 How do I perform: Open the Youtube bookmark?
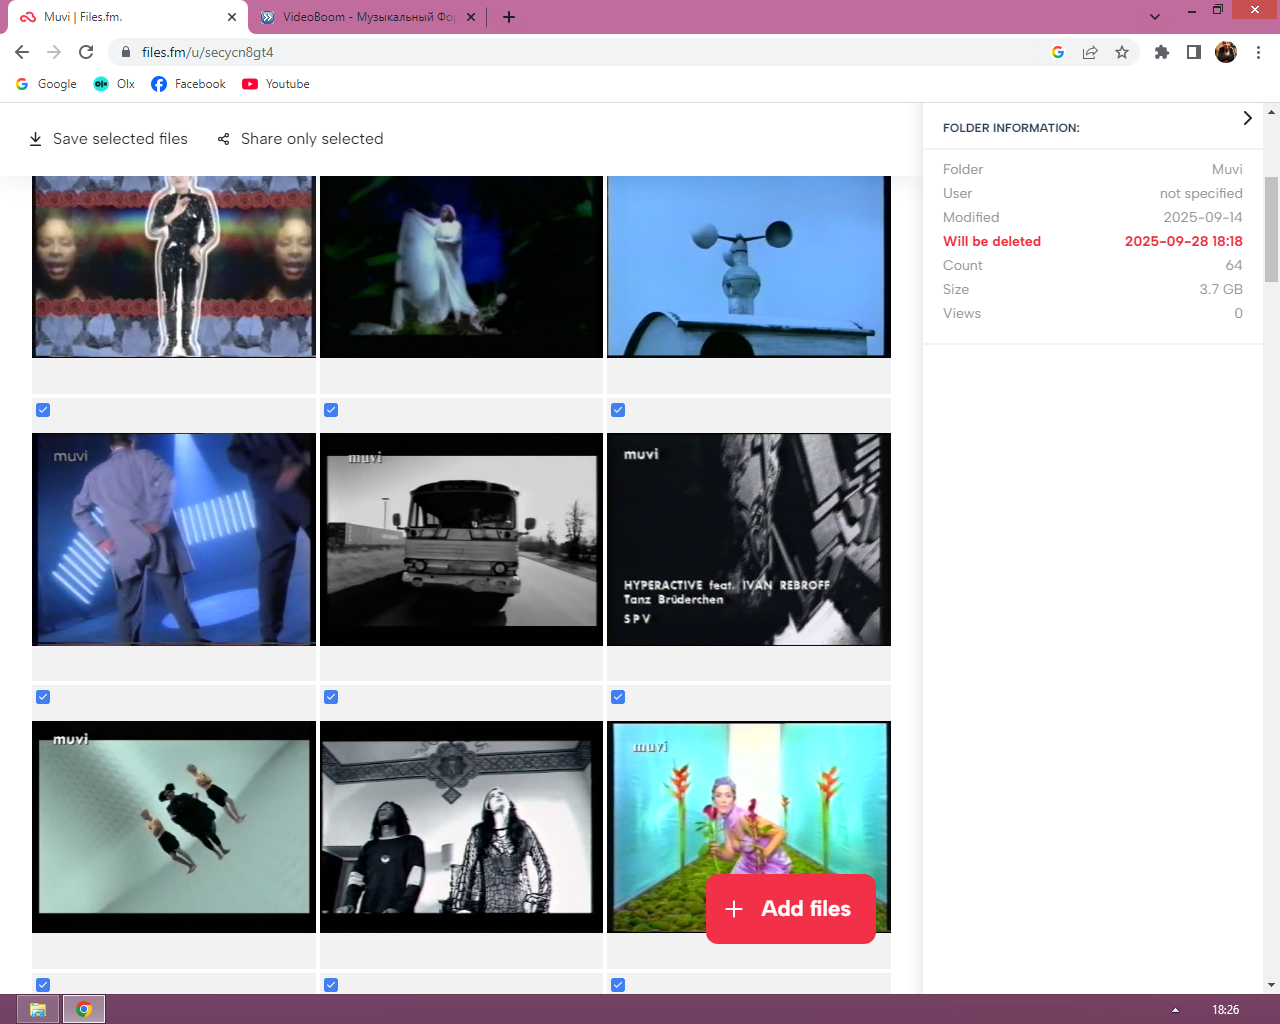pyautogui.click(x=276, y=84)
